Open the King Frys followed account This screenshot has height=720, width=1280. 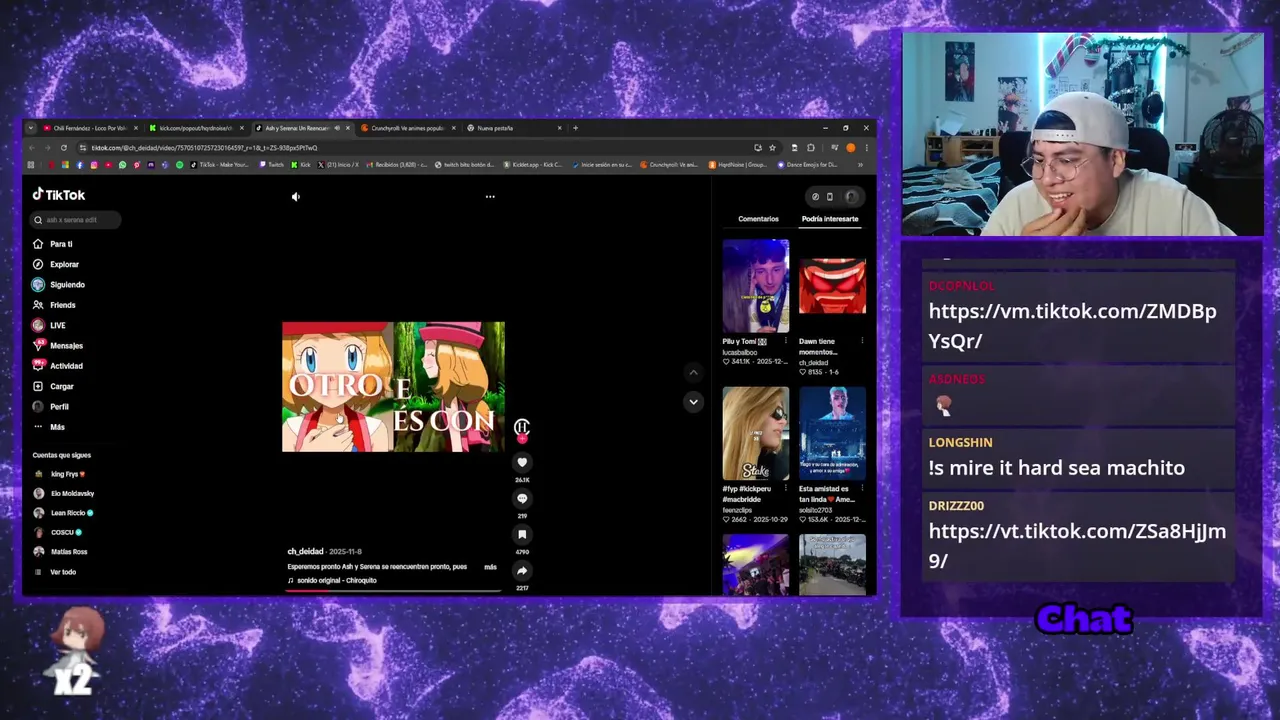[x=60, y=474]
